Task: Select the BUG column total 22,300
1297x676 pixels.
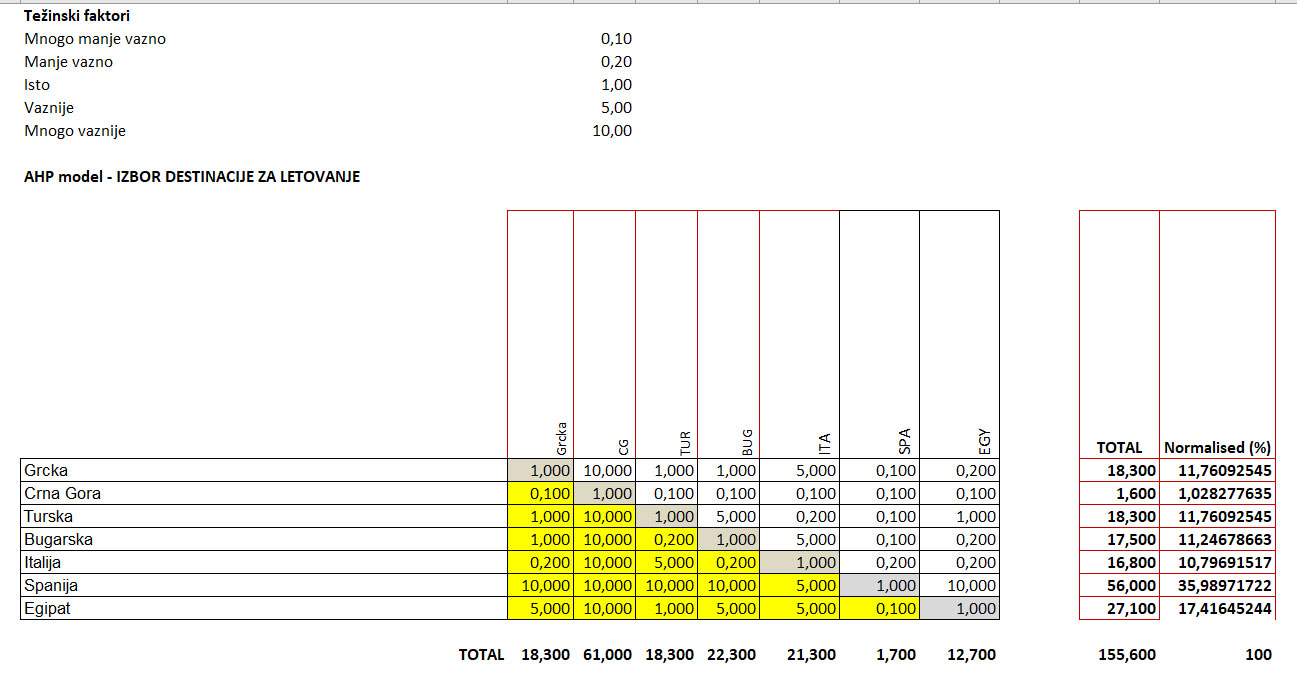Action: [732, 655]
